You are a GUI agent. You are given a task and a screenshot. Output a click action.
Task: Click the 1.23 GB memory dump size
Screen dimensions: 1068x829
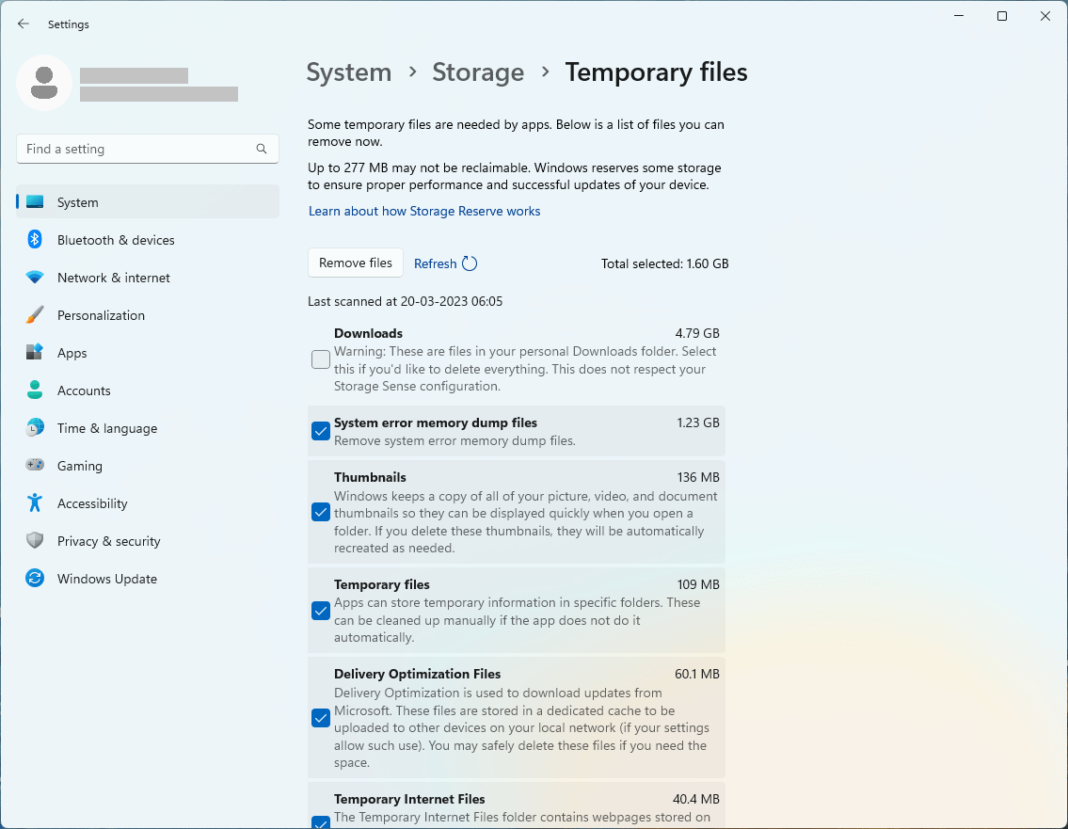pos(698,422)
